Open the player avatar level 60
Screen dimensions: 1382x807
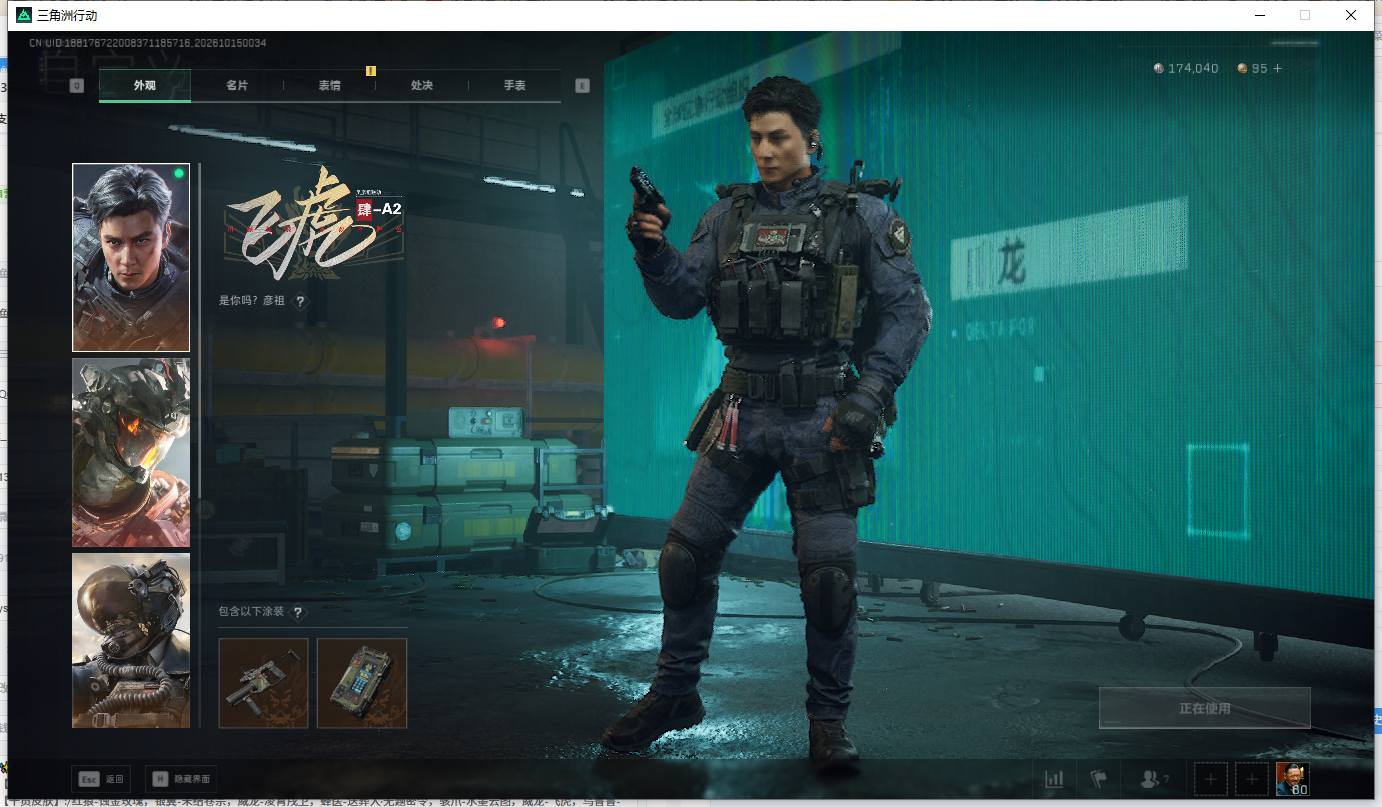click(x=1292, y=779)
